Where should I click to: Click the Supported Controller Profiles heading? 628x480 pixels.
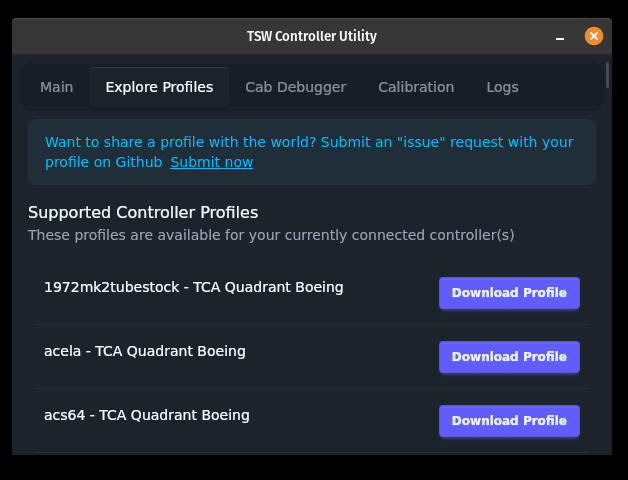[143, 212]
